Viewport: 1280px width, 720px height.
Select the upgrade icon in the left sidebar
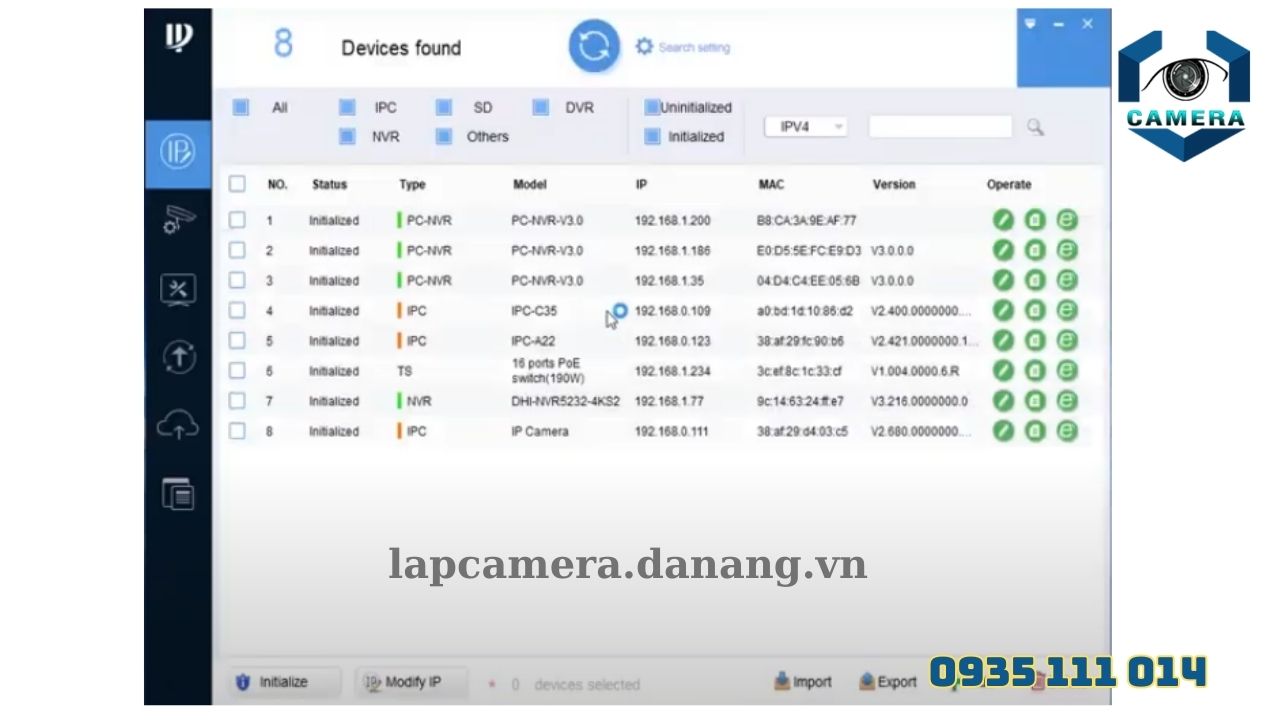[178, 357]
